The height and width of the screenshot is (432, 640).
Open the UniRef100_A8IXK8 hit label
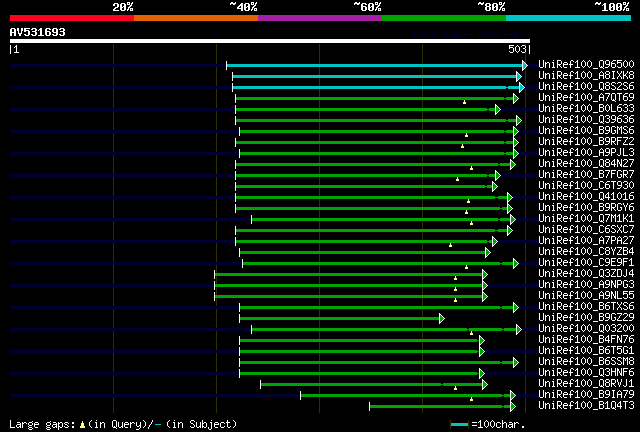coord(586,76)
